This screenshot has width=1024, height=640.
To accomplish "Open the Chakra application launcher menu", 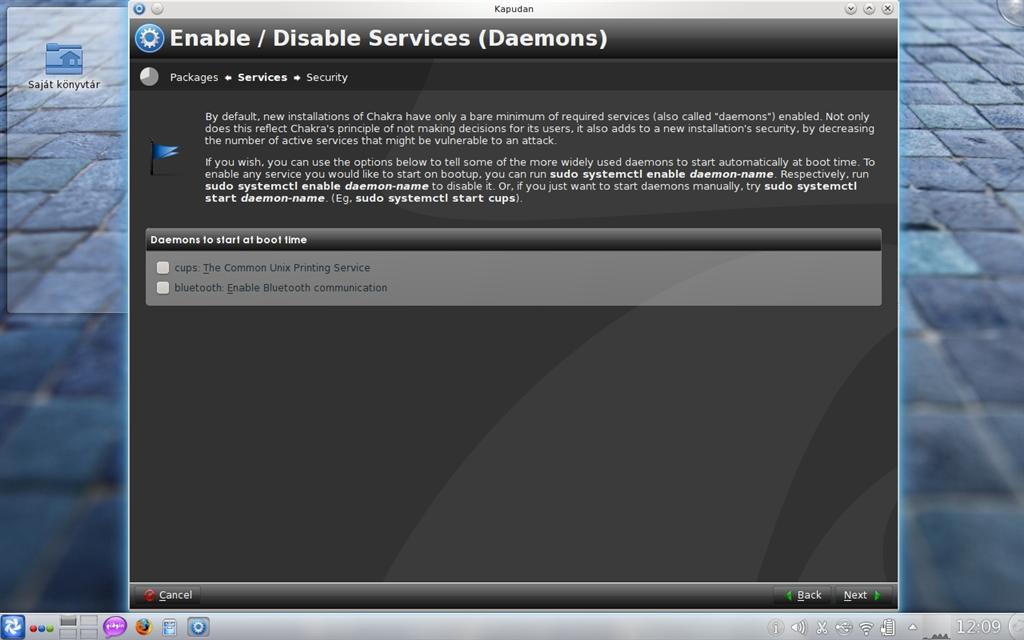I will coord(12,627).
